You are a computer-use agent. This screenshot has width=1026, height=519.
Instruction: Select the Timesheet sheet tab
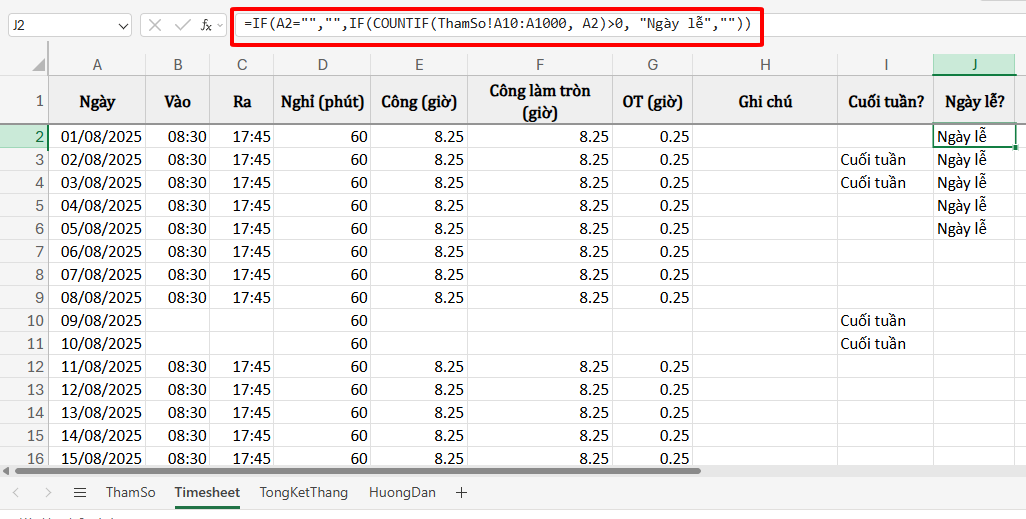click(207, 493)
